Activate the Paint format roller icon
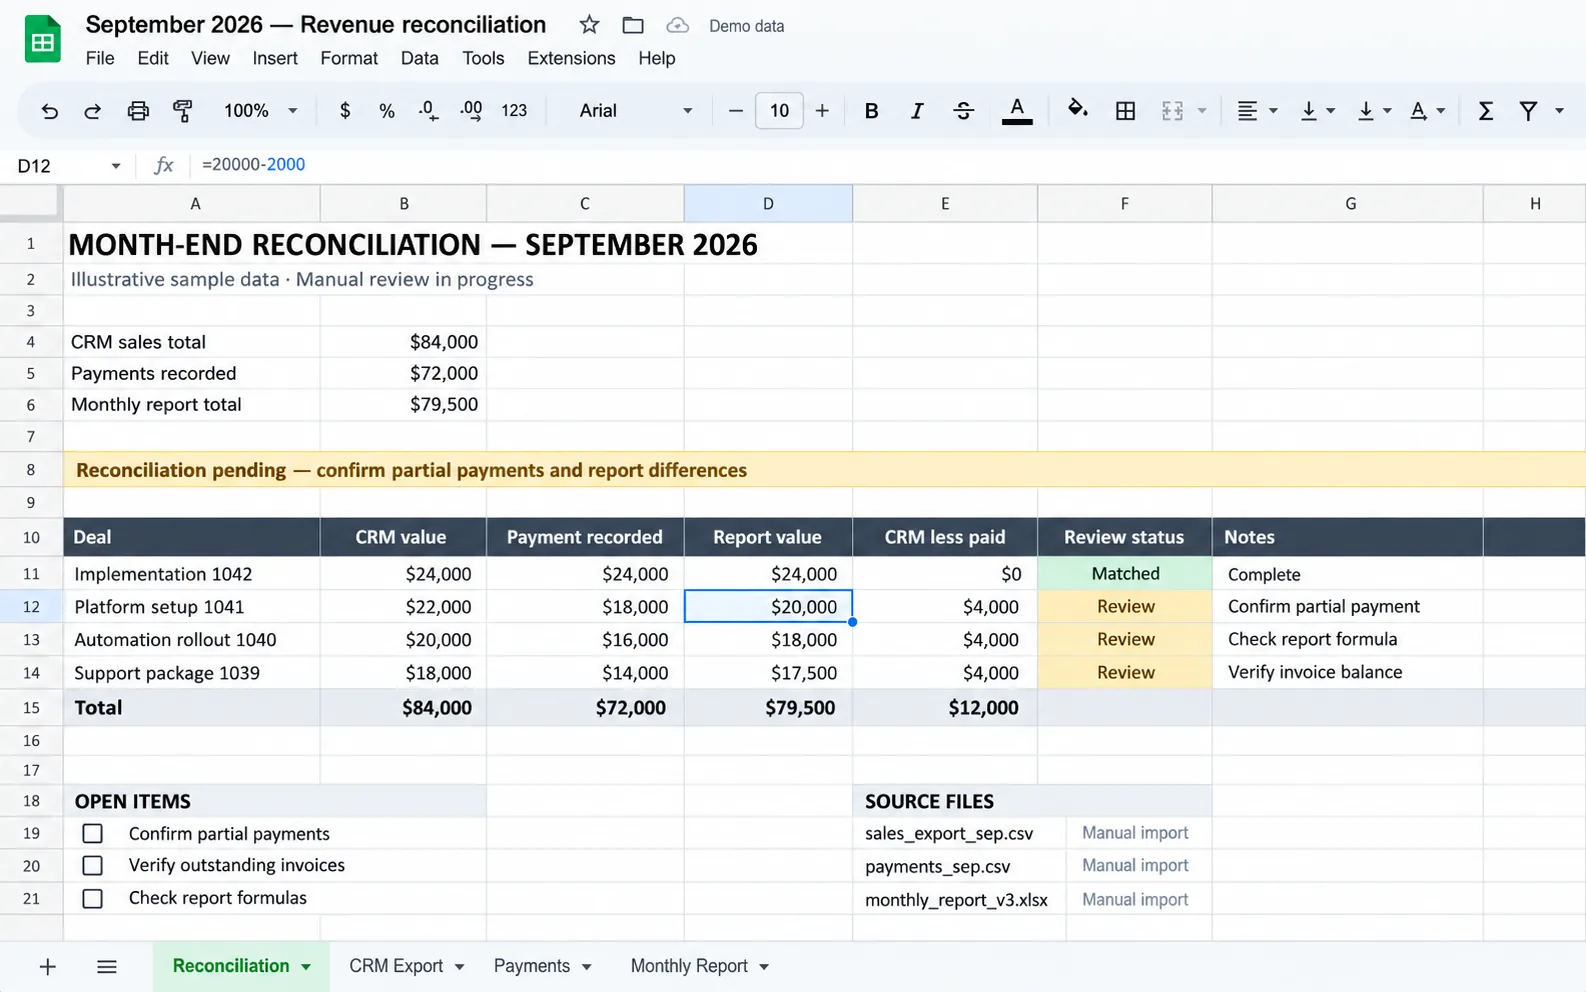The height and width of the screenshot is (992, 1586). coord(183,111)
